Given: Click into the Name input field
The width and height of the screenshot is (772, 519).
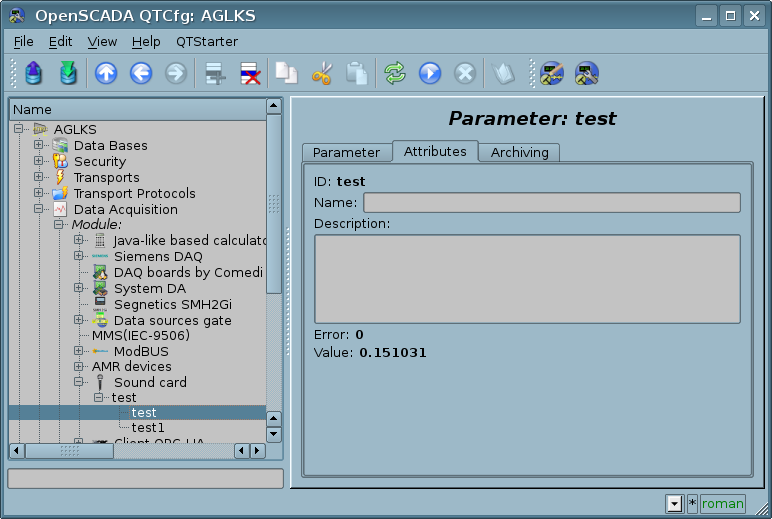Looking at the screenshot, I should click(551, 203).
